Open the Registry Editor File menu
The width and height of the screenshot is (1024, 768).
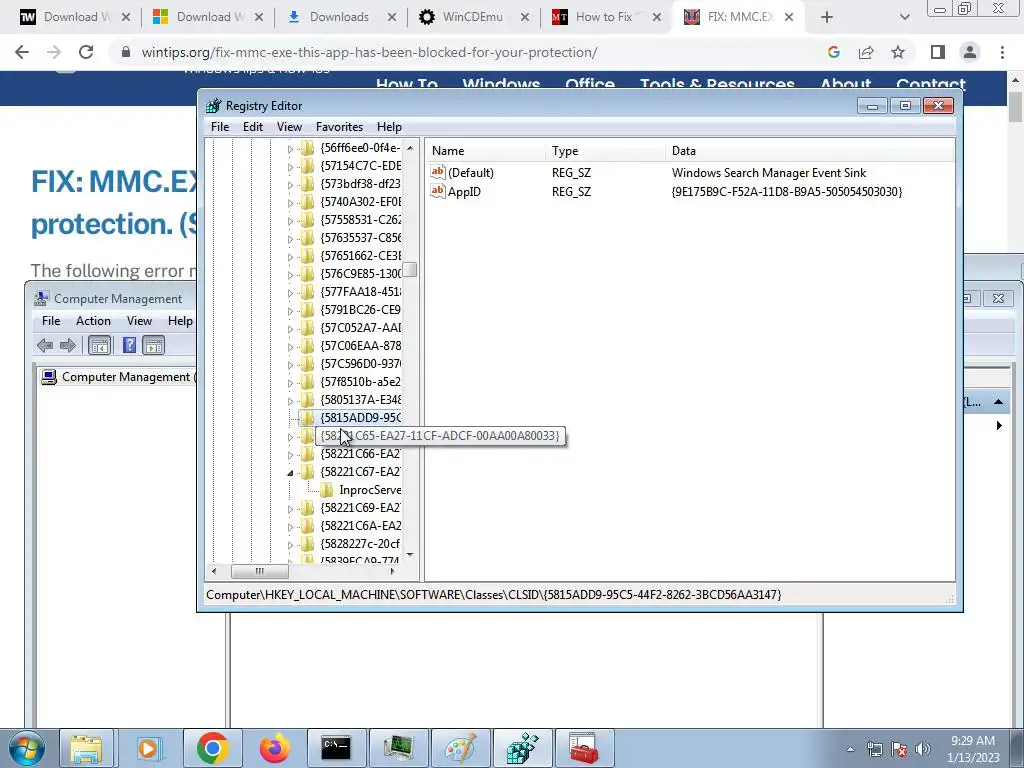219,127
